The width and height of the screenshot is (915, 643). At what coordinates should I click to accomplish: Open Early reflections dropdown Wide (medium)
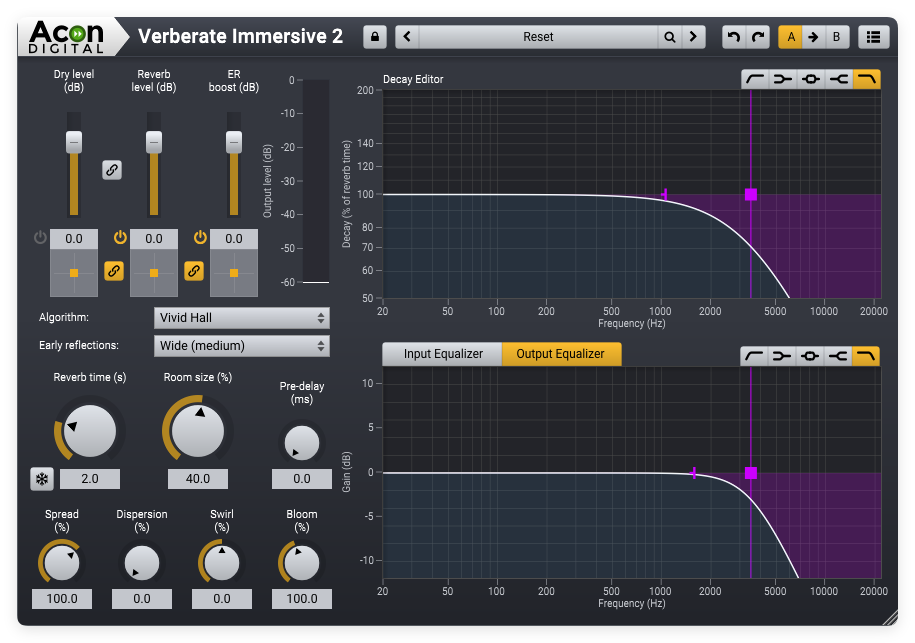[242, 346]
